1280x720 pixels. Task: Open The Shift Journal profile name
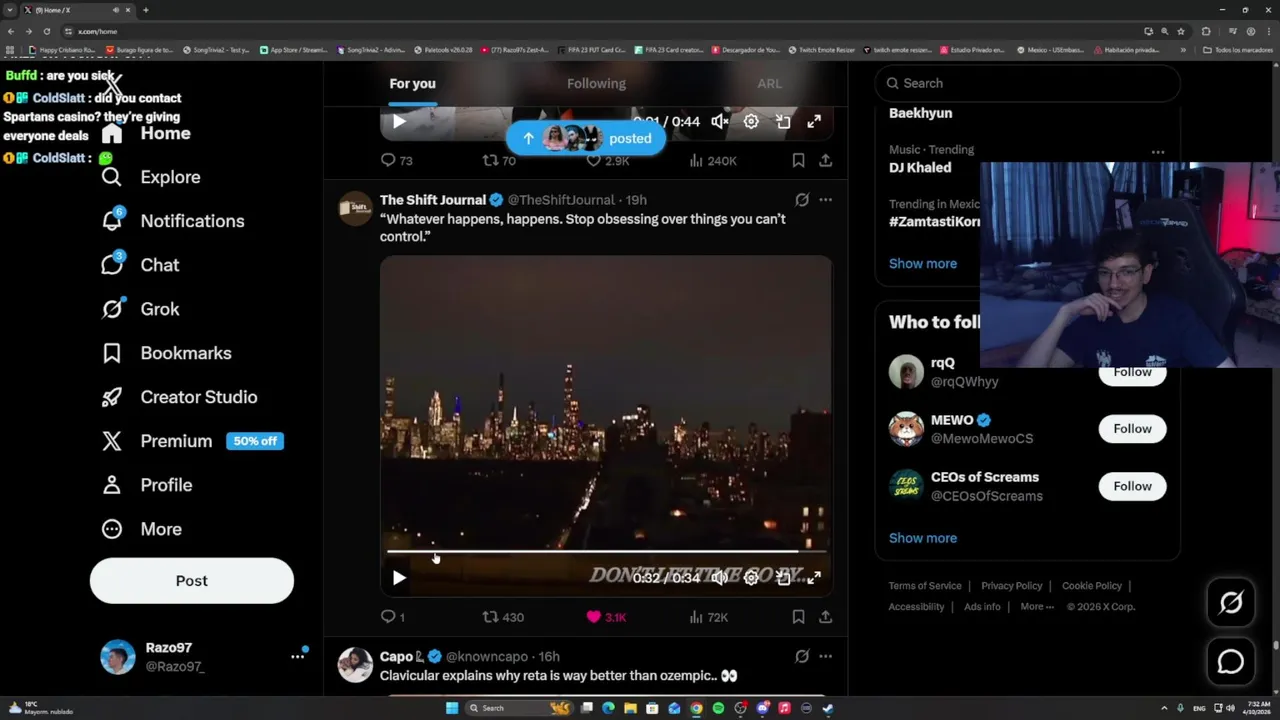click(x=433, y=200)
